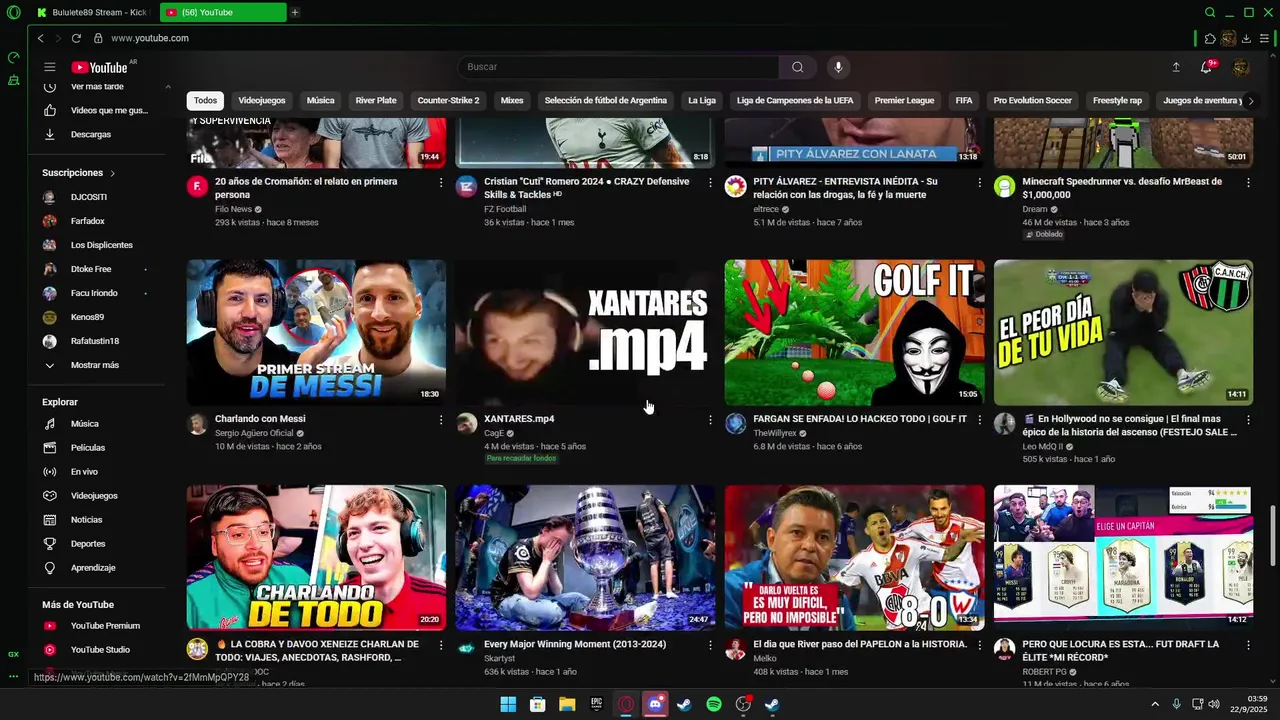Open options for 20 años de Cromañón video
The width and height of the screenshot is (1280, 720).
click(x=440, y=183)
